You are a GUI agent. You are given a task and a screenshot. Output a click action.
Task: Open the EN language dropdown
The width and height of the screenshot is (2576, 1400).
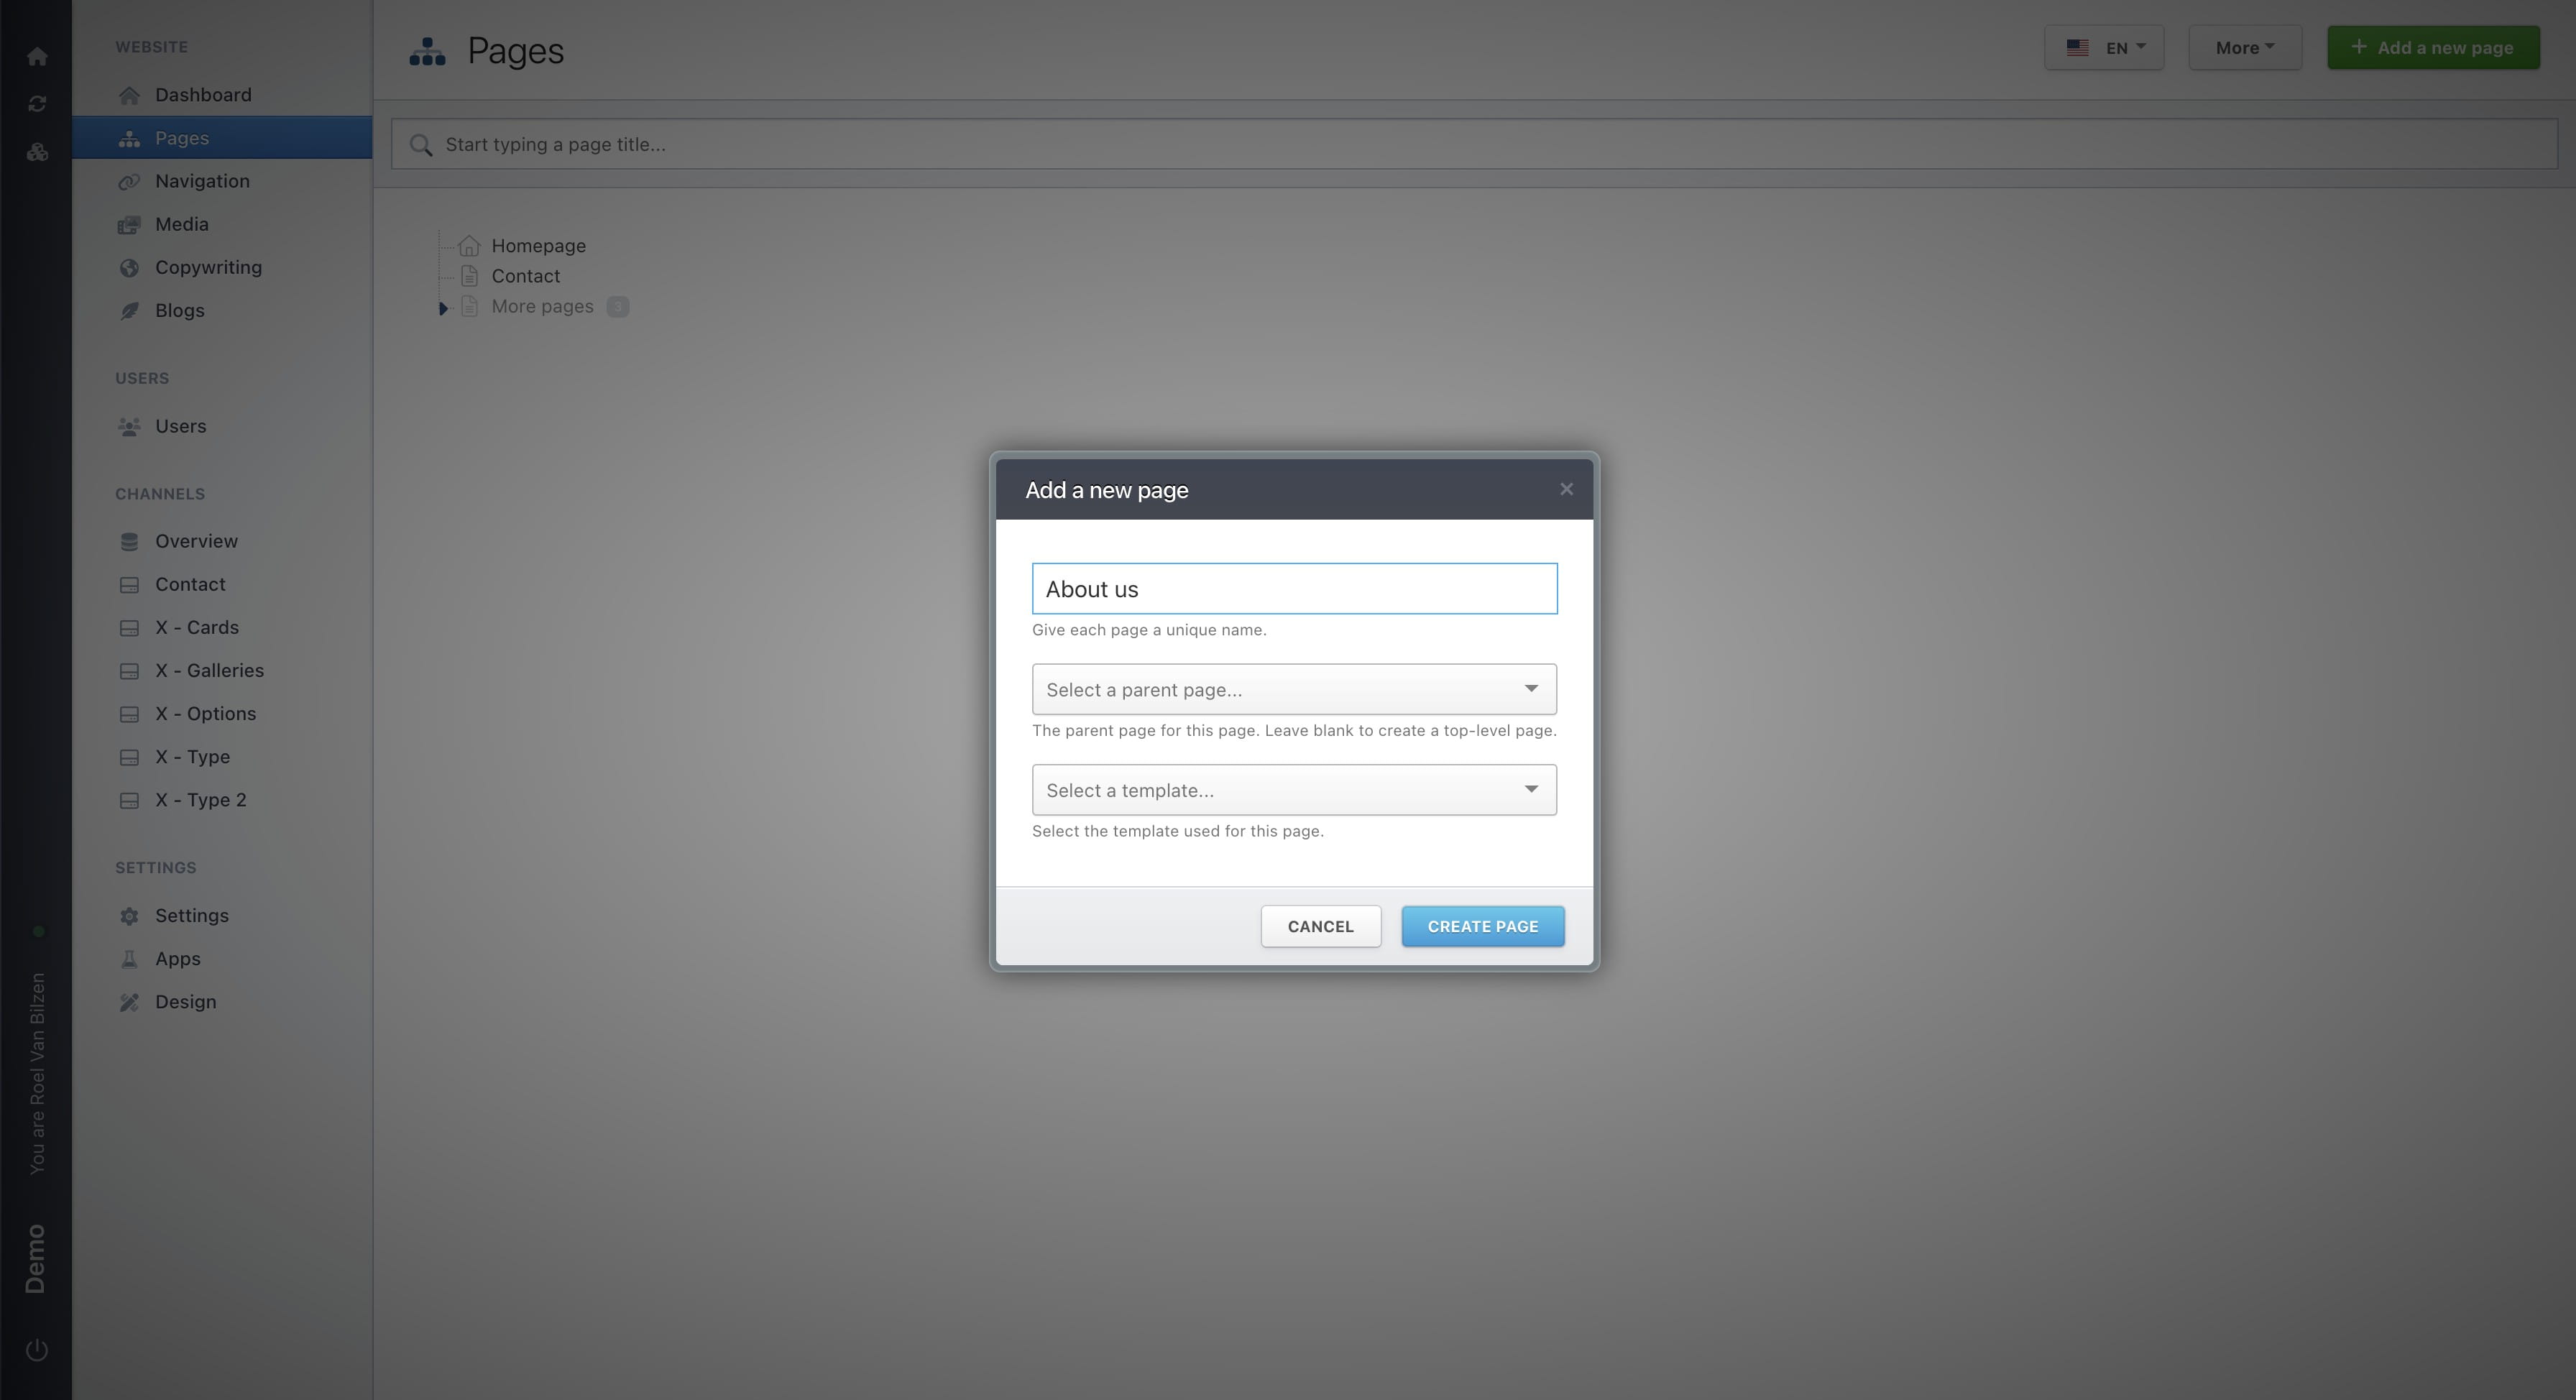(2104, 46)
